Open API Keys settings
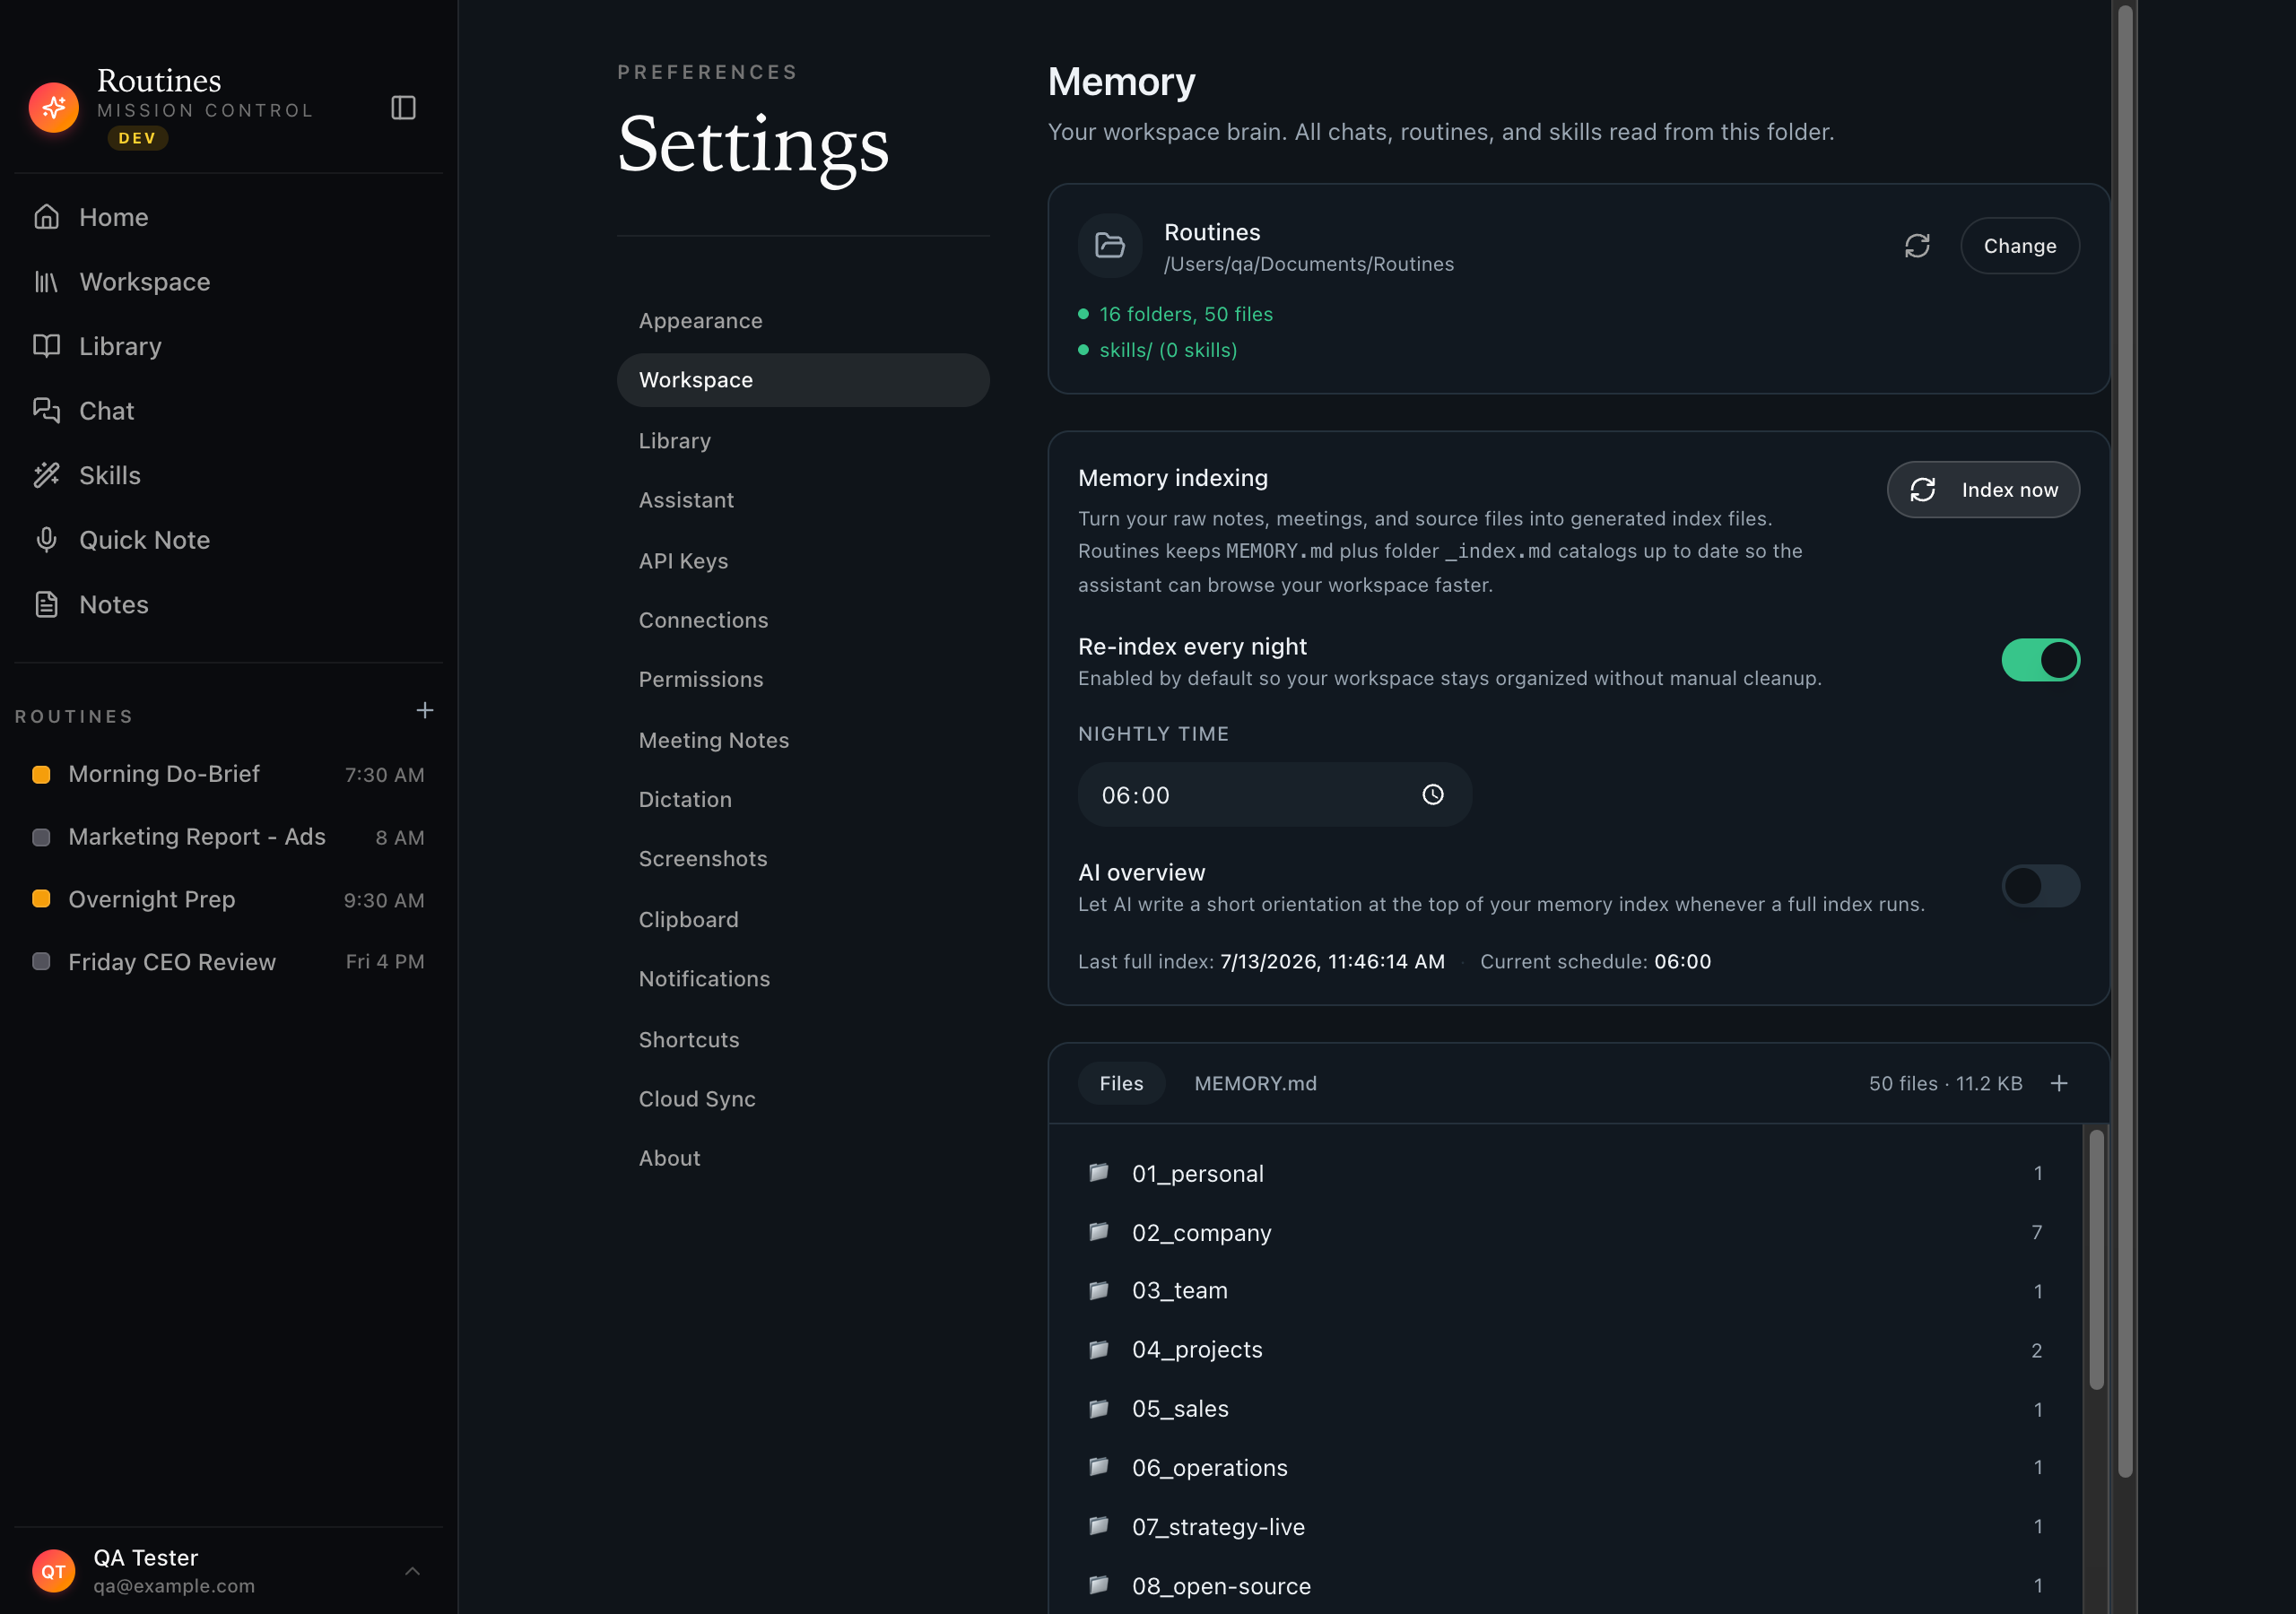Image resolution: width=2296 pixels, height=1614 pixels. 803,561
